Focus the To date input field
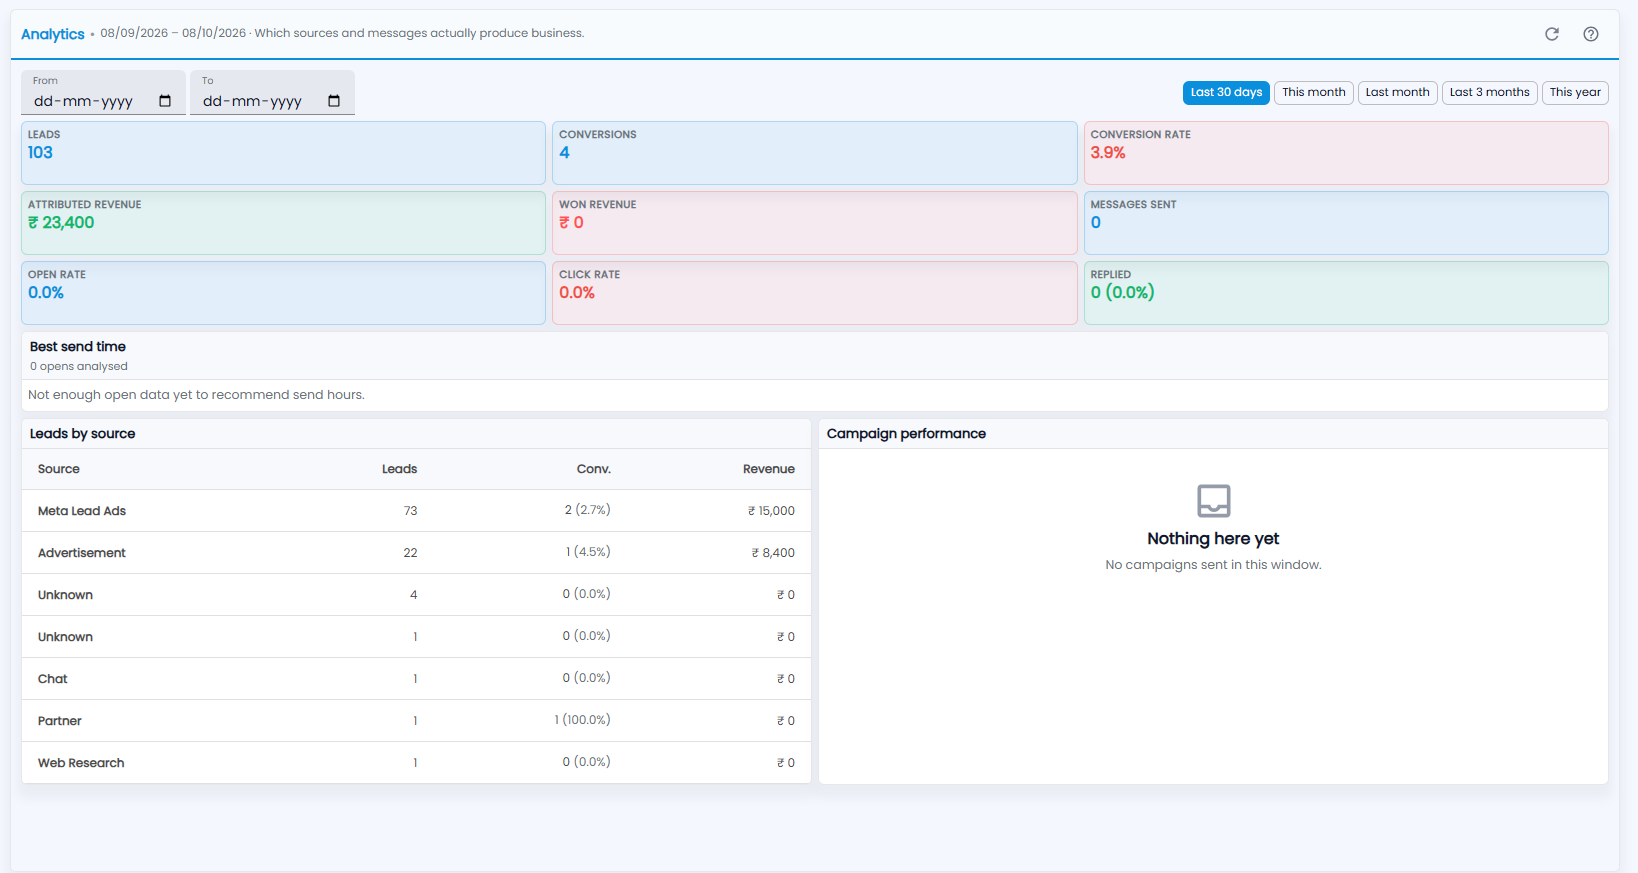This screenshot has height=873, width=1638. tap(273, 93)
